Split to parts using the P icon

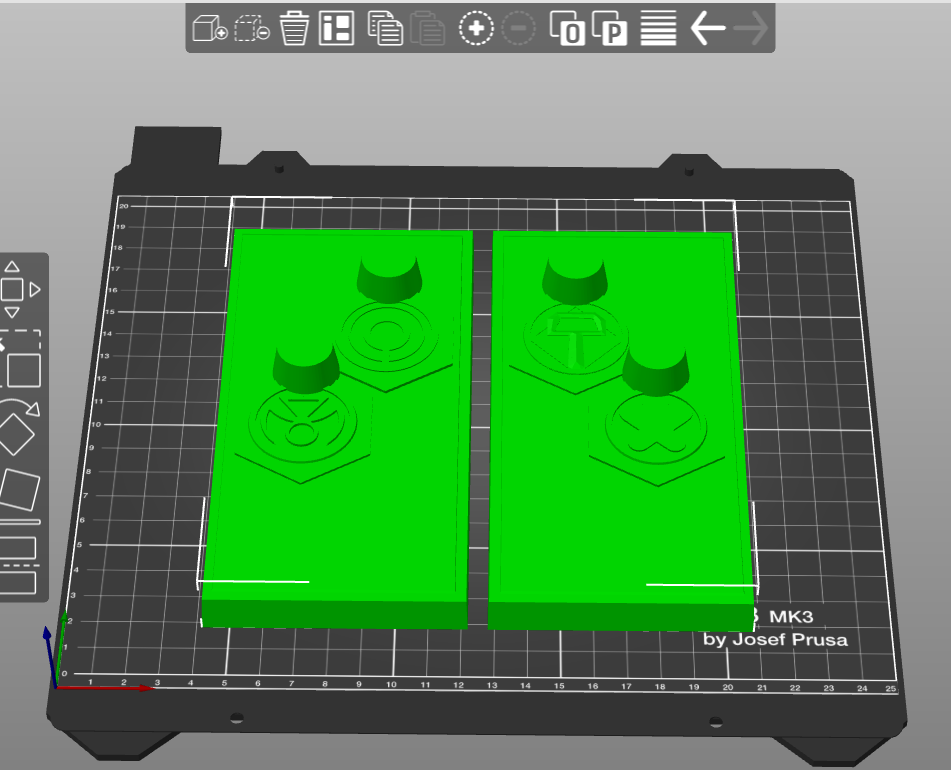pos(610,28)
